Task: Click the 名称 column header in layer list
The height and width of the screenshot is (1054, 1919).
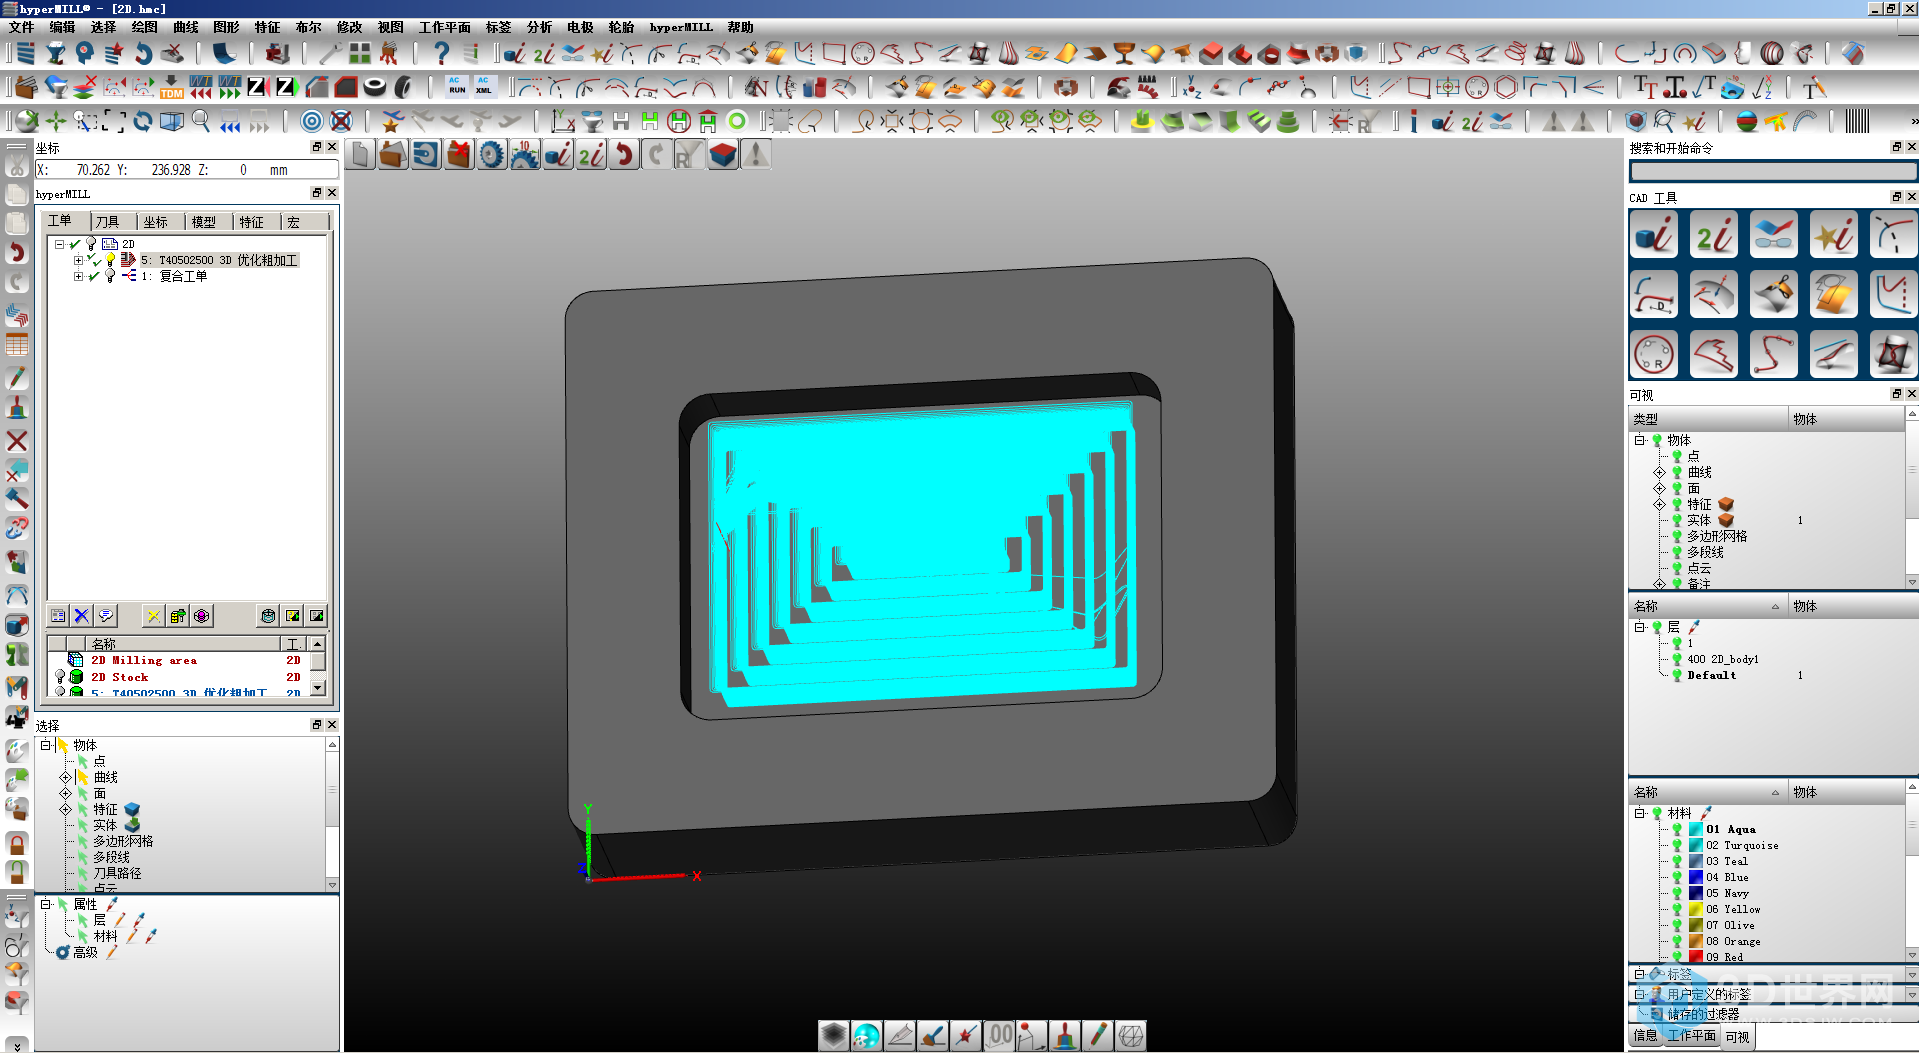Action: pyautogui.click(x=1707, y=606)
